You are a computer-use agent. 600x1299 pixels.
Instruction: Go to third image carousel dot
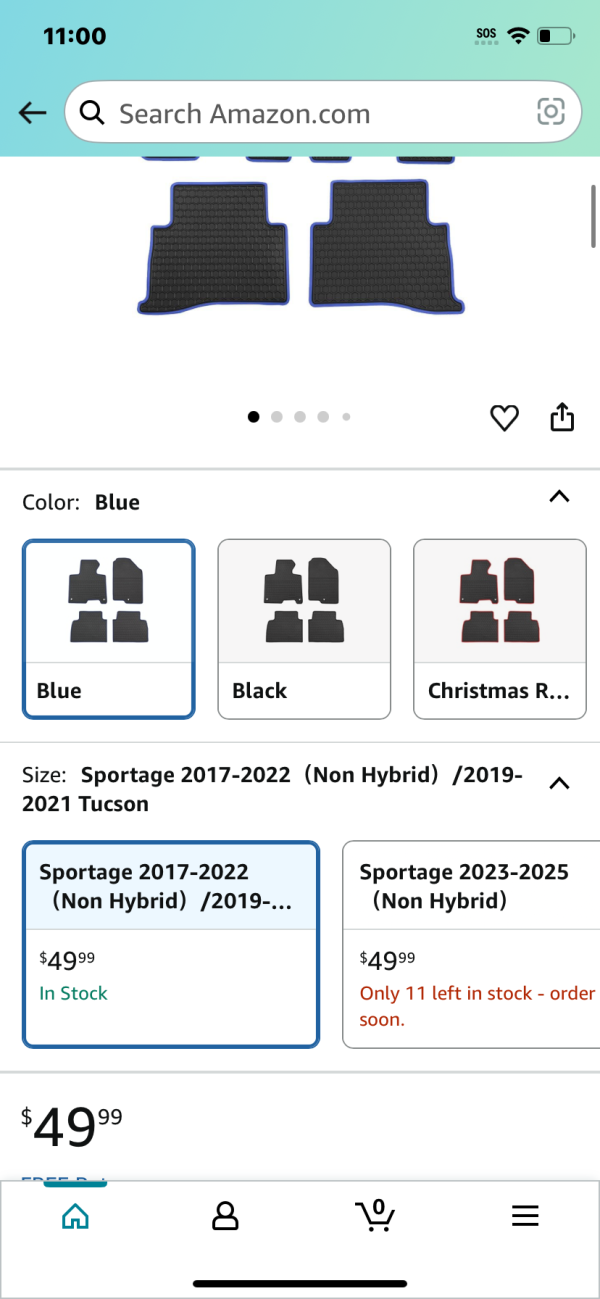300,417
